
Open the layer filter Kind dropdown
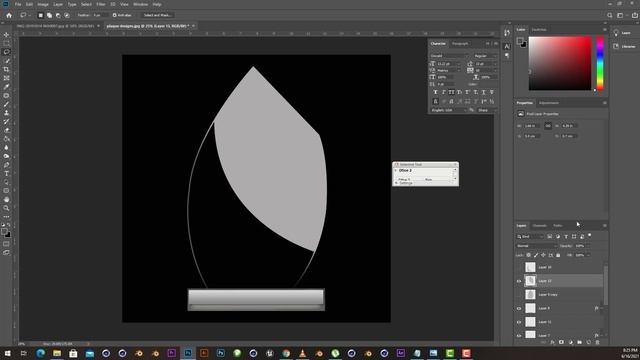pos(530,236)
